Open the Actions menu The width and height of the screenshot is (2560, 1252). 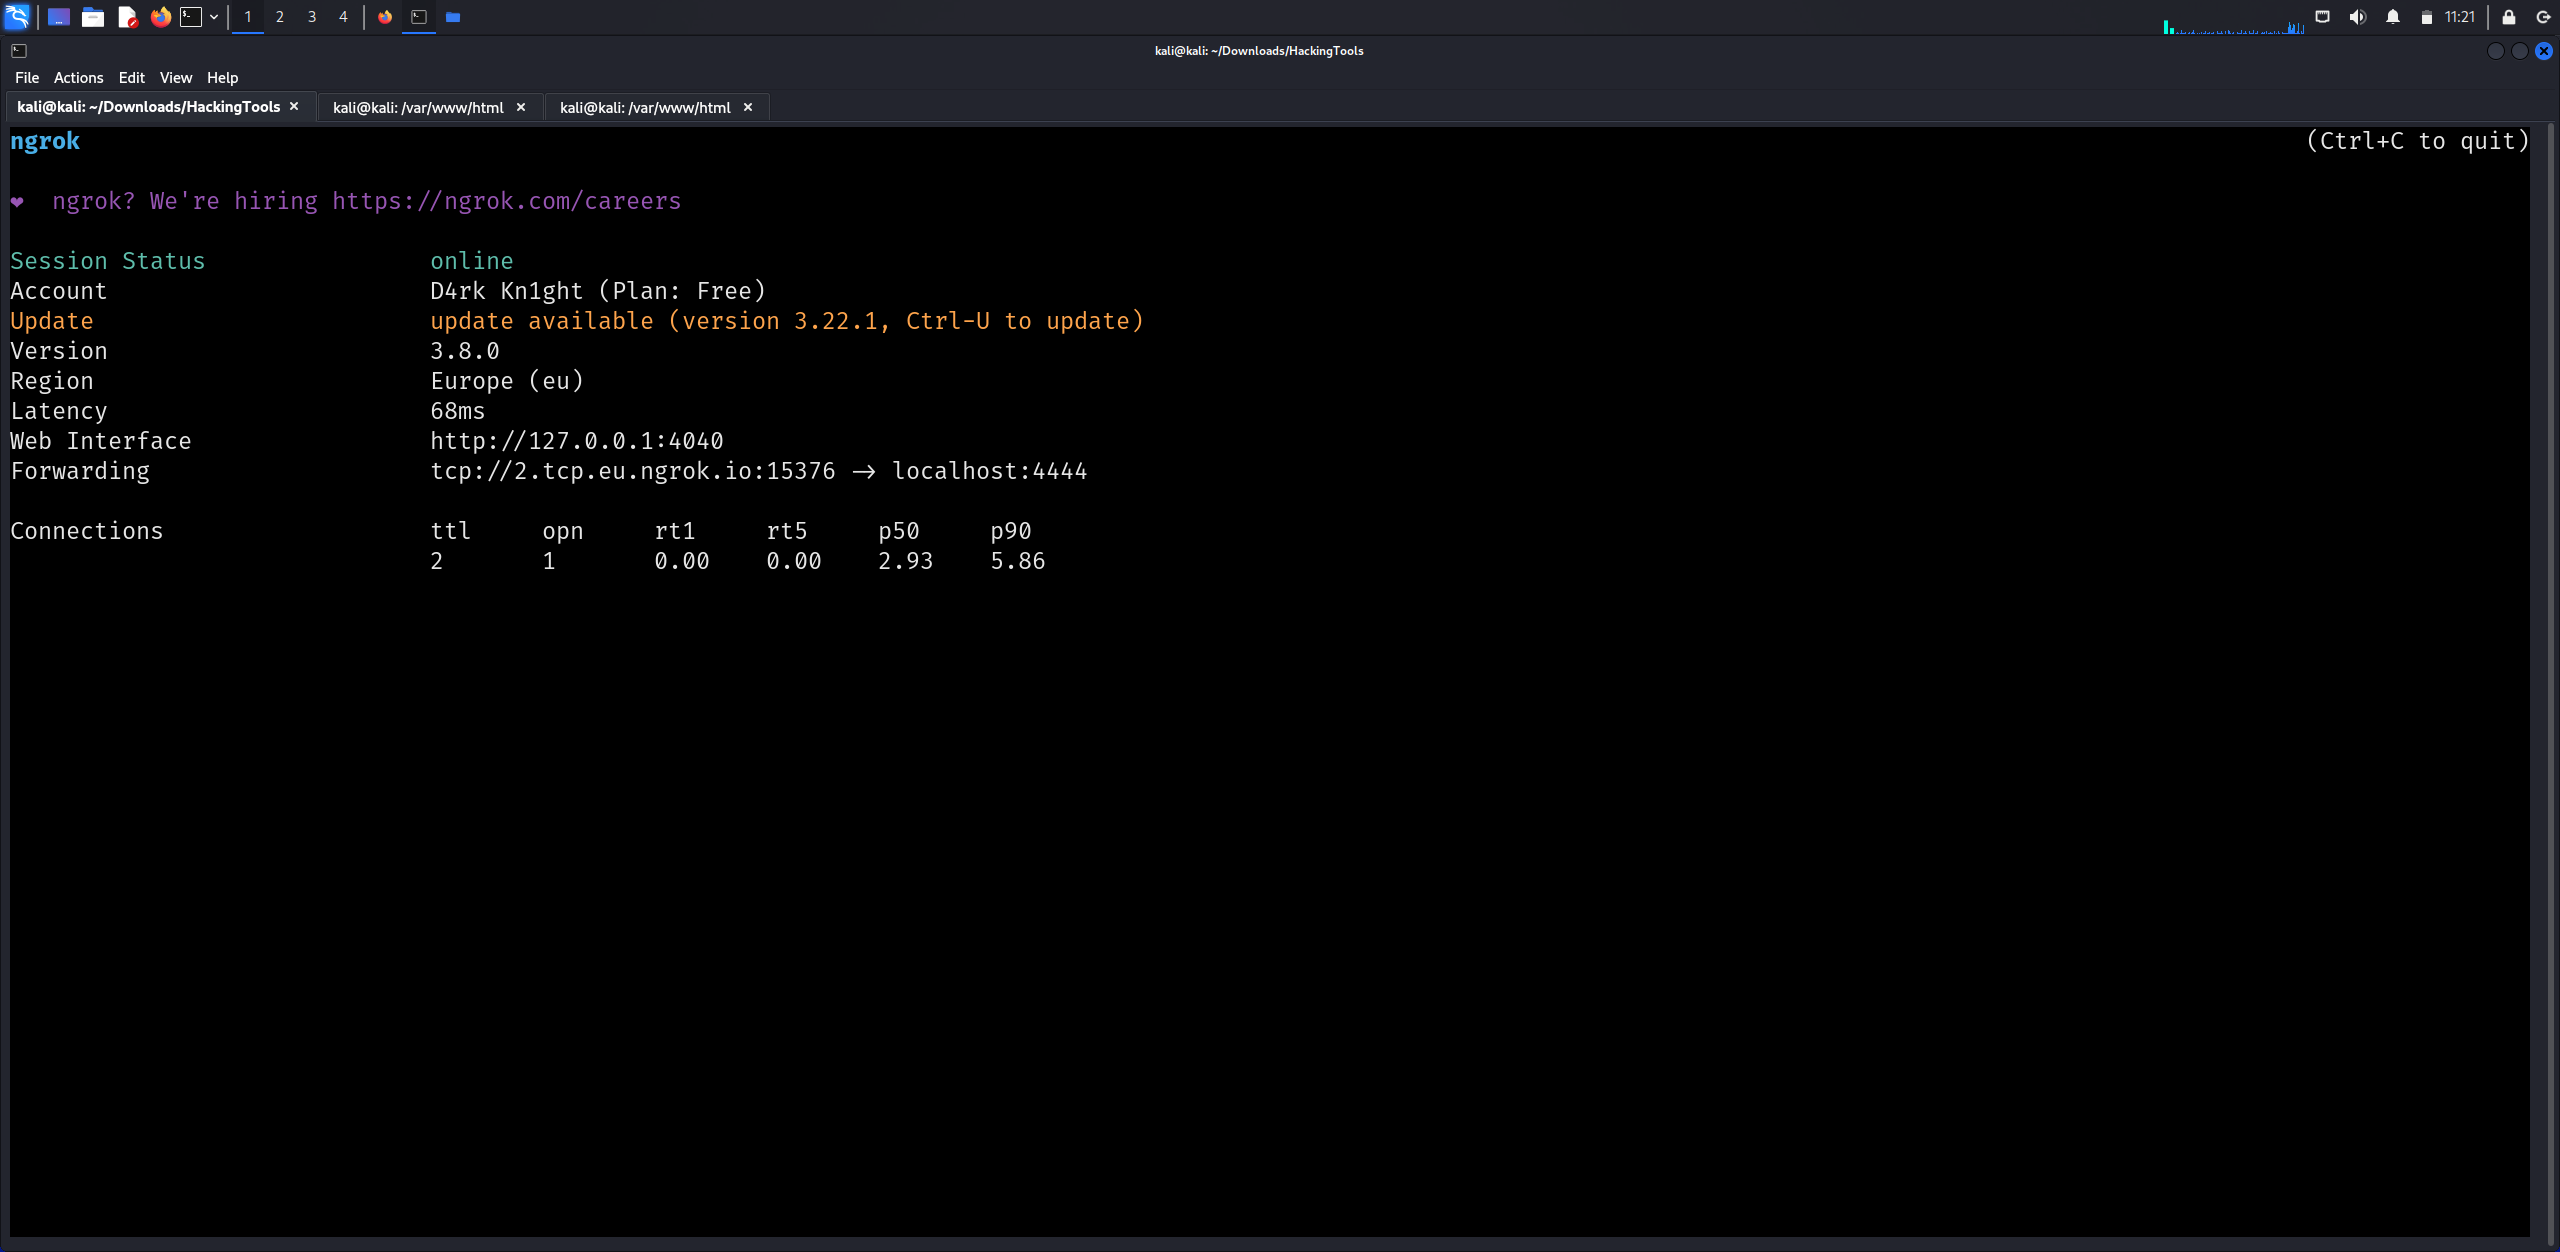point(78,78)
